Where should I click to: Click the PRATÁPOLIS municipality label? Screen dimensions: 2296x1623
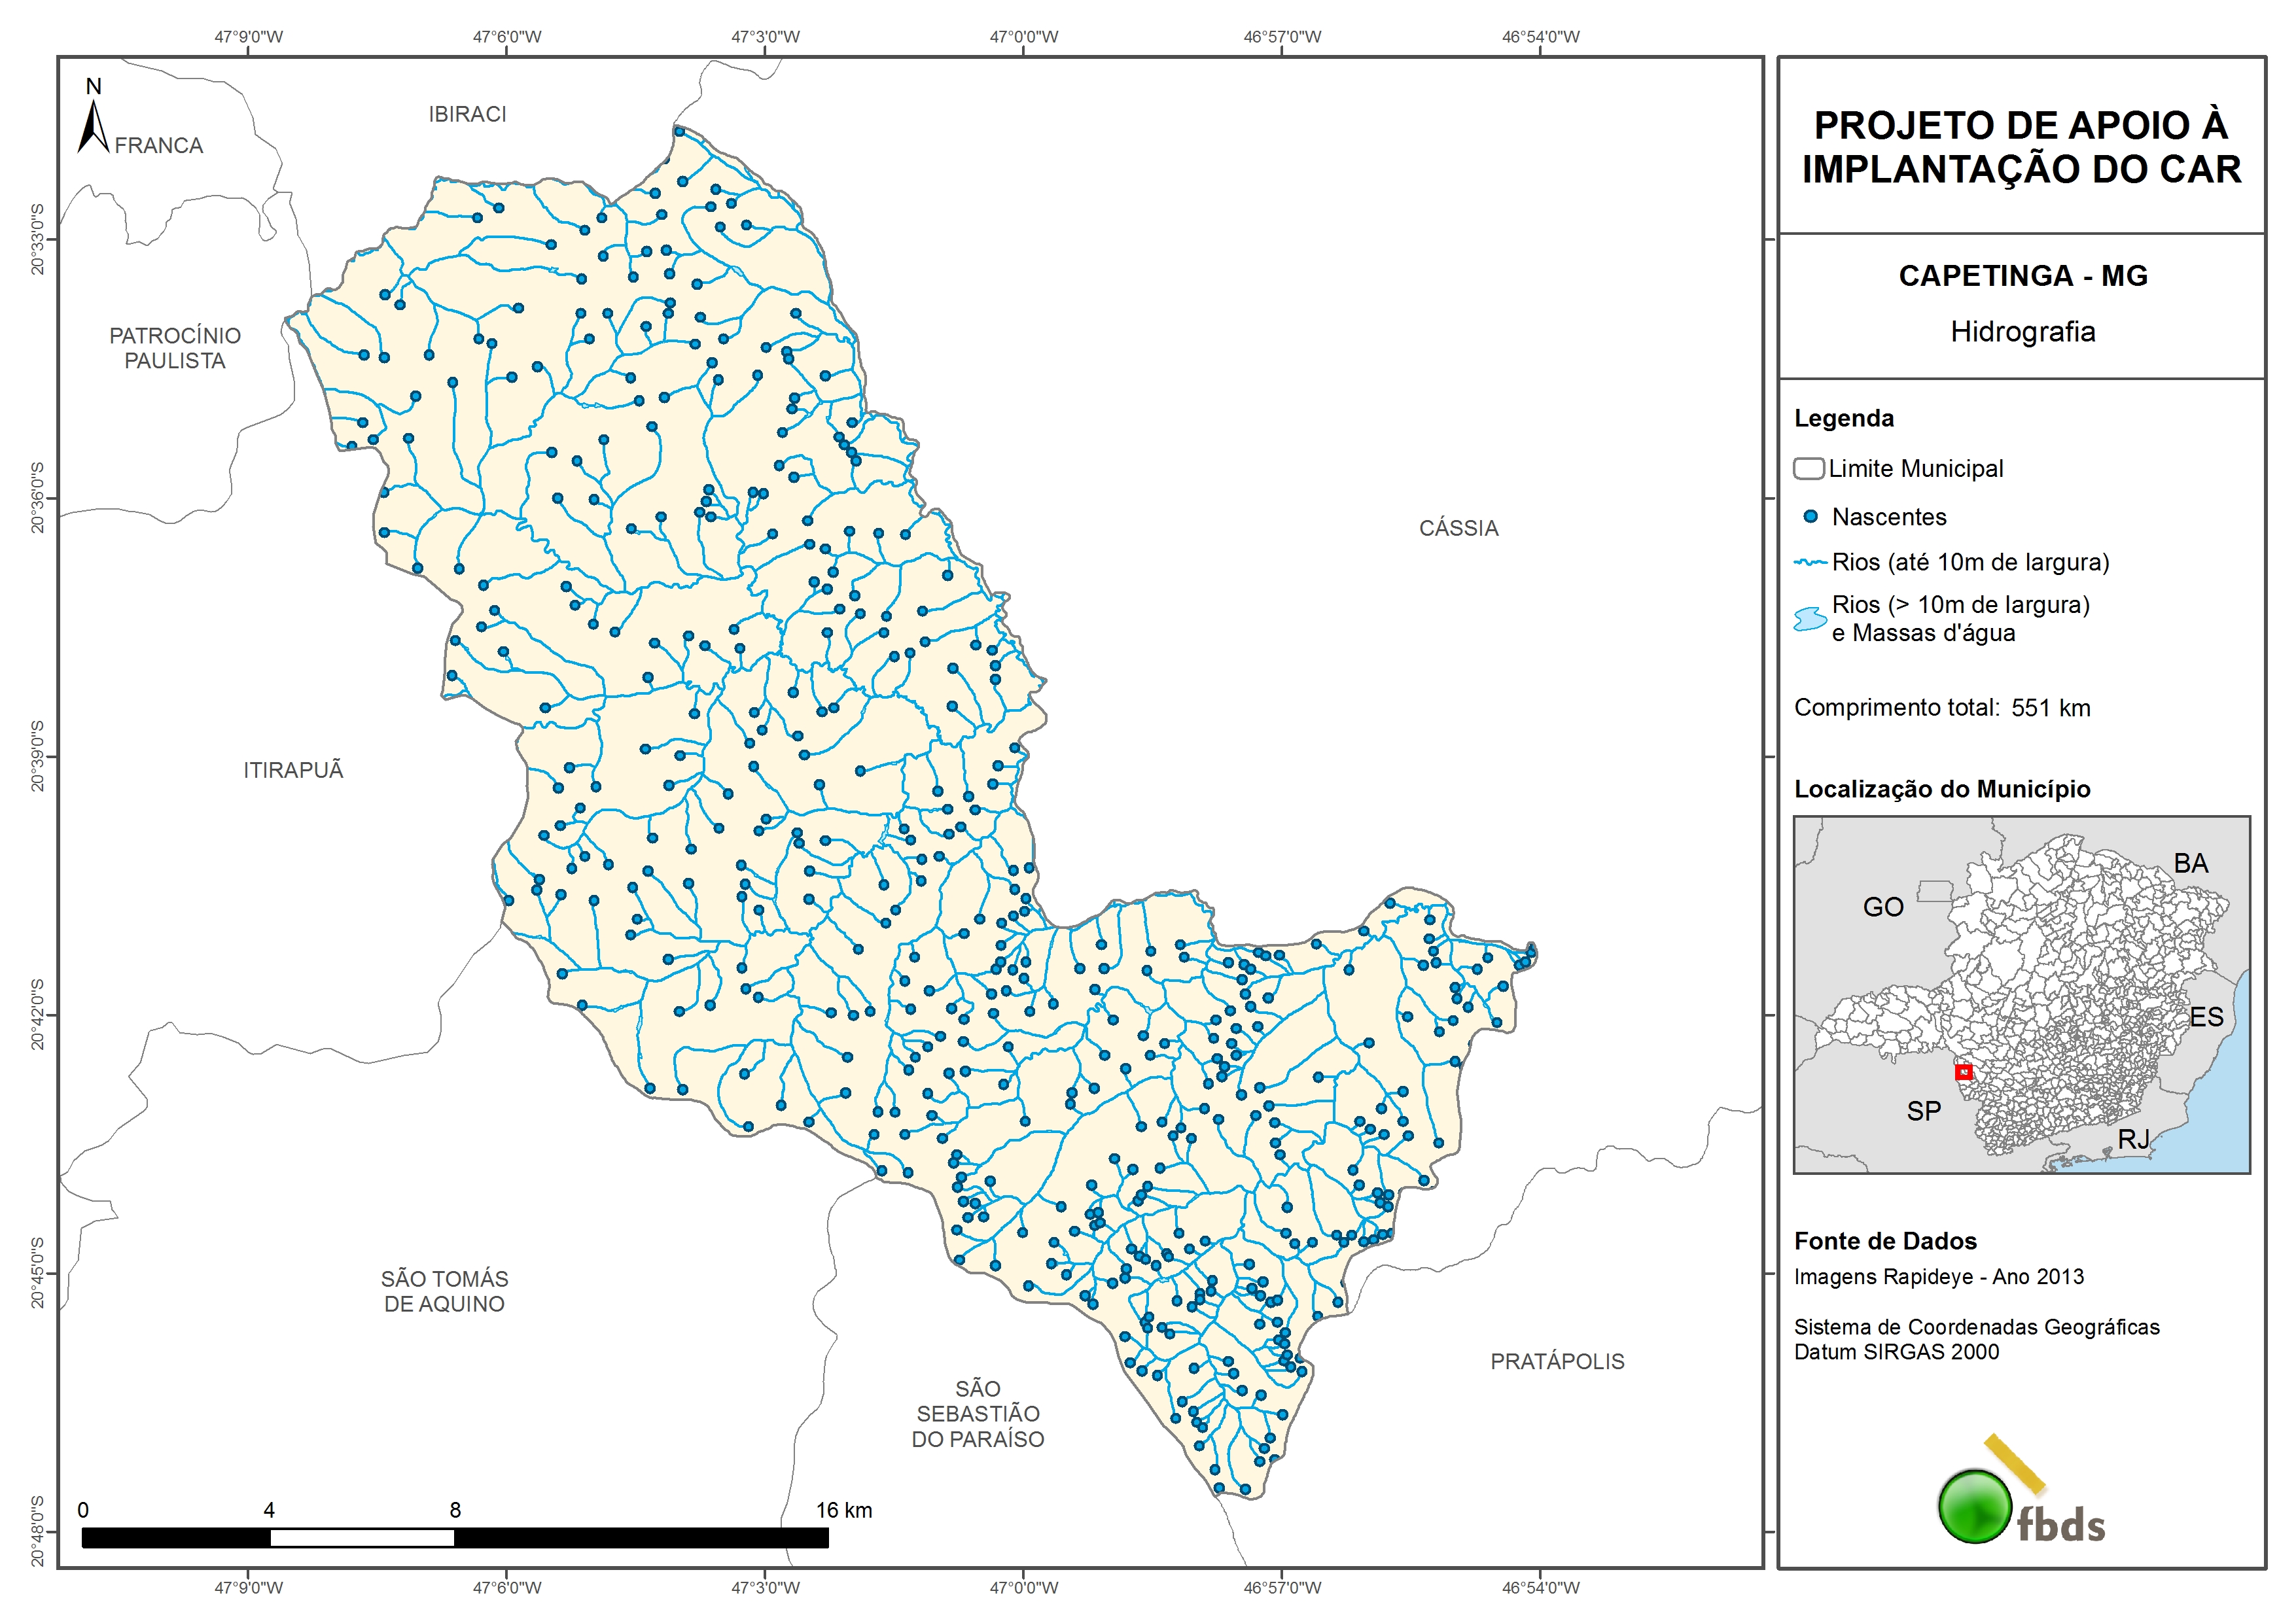[1557, 1361]
